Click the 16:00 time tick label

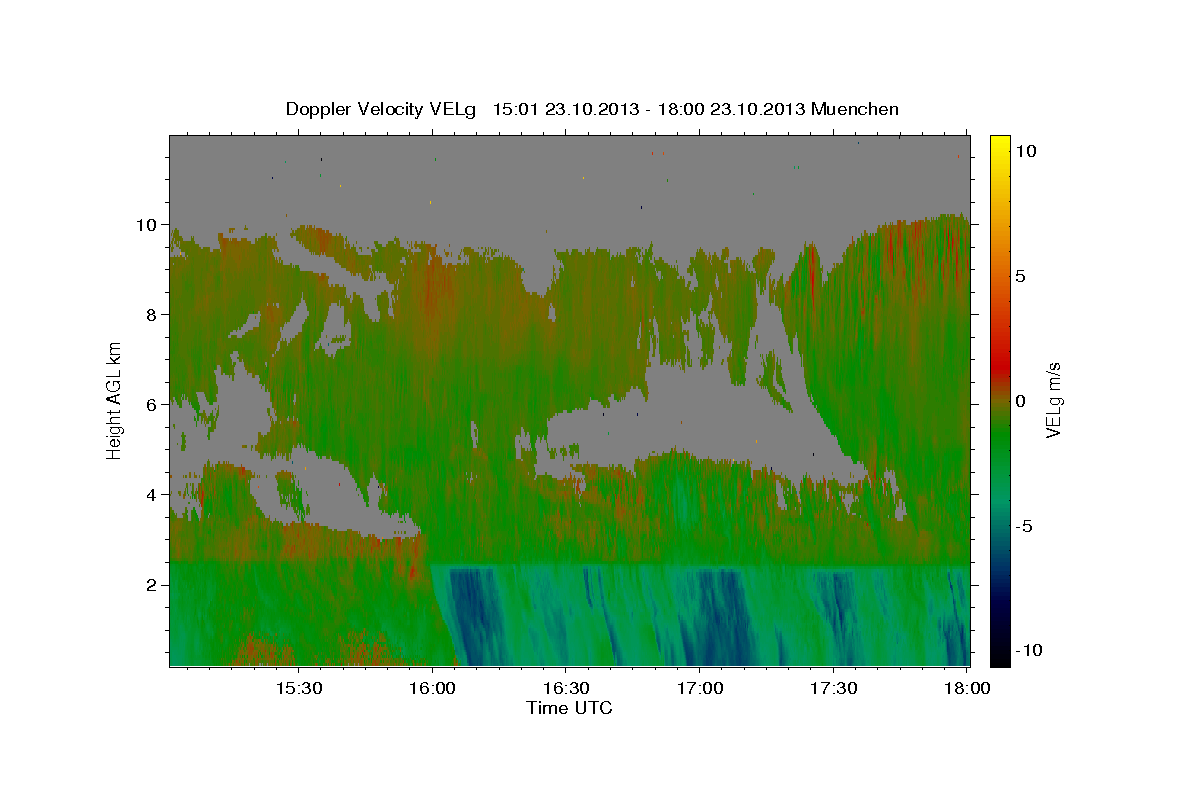432,688
